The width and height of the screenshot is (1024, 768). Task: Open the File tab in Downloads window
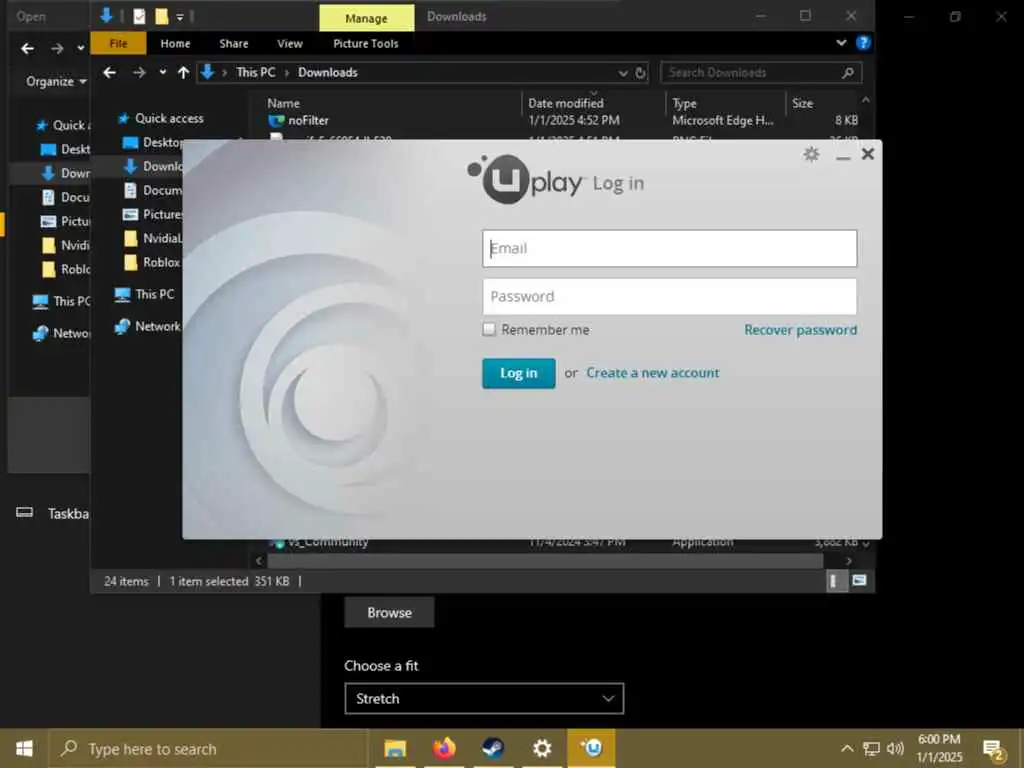118,43
